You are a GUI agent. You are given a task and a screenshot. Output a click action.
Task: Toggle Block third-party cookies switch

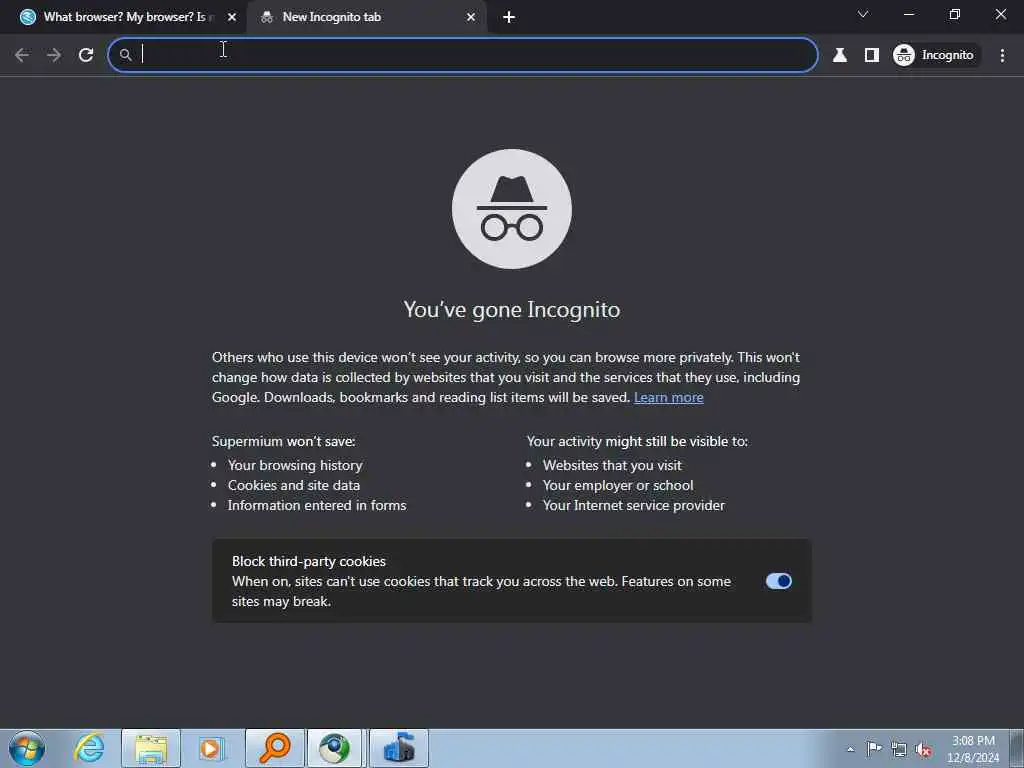[778, 581]
